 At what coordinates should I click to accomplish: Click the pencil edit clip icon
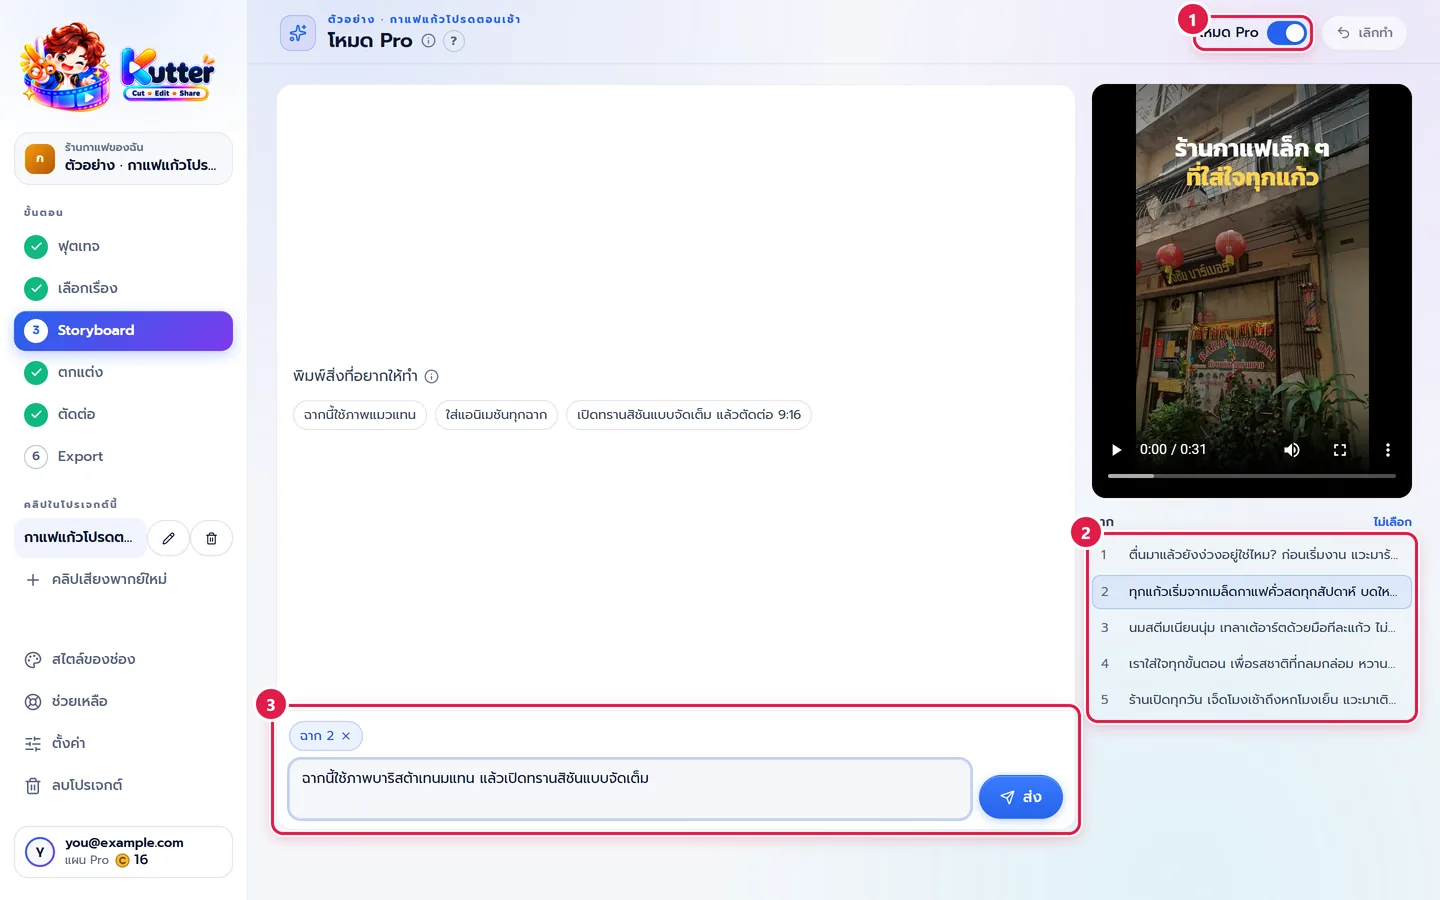(x=168, y=538)
